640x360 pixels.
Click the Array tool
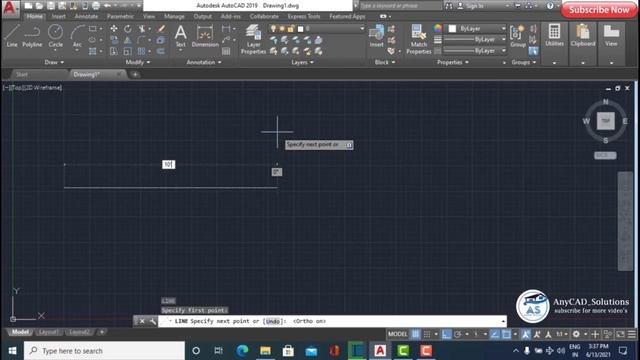[x=142, y=51]
